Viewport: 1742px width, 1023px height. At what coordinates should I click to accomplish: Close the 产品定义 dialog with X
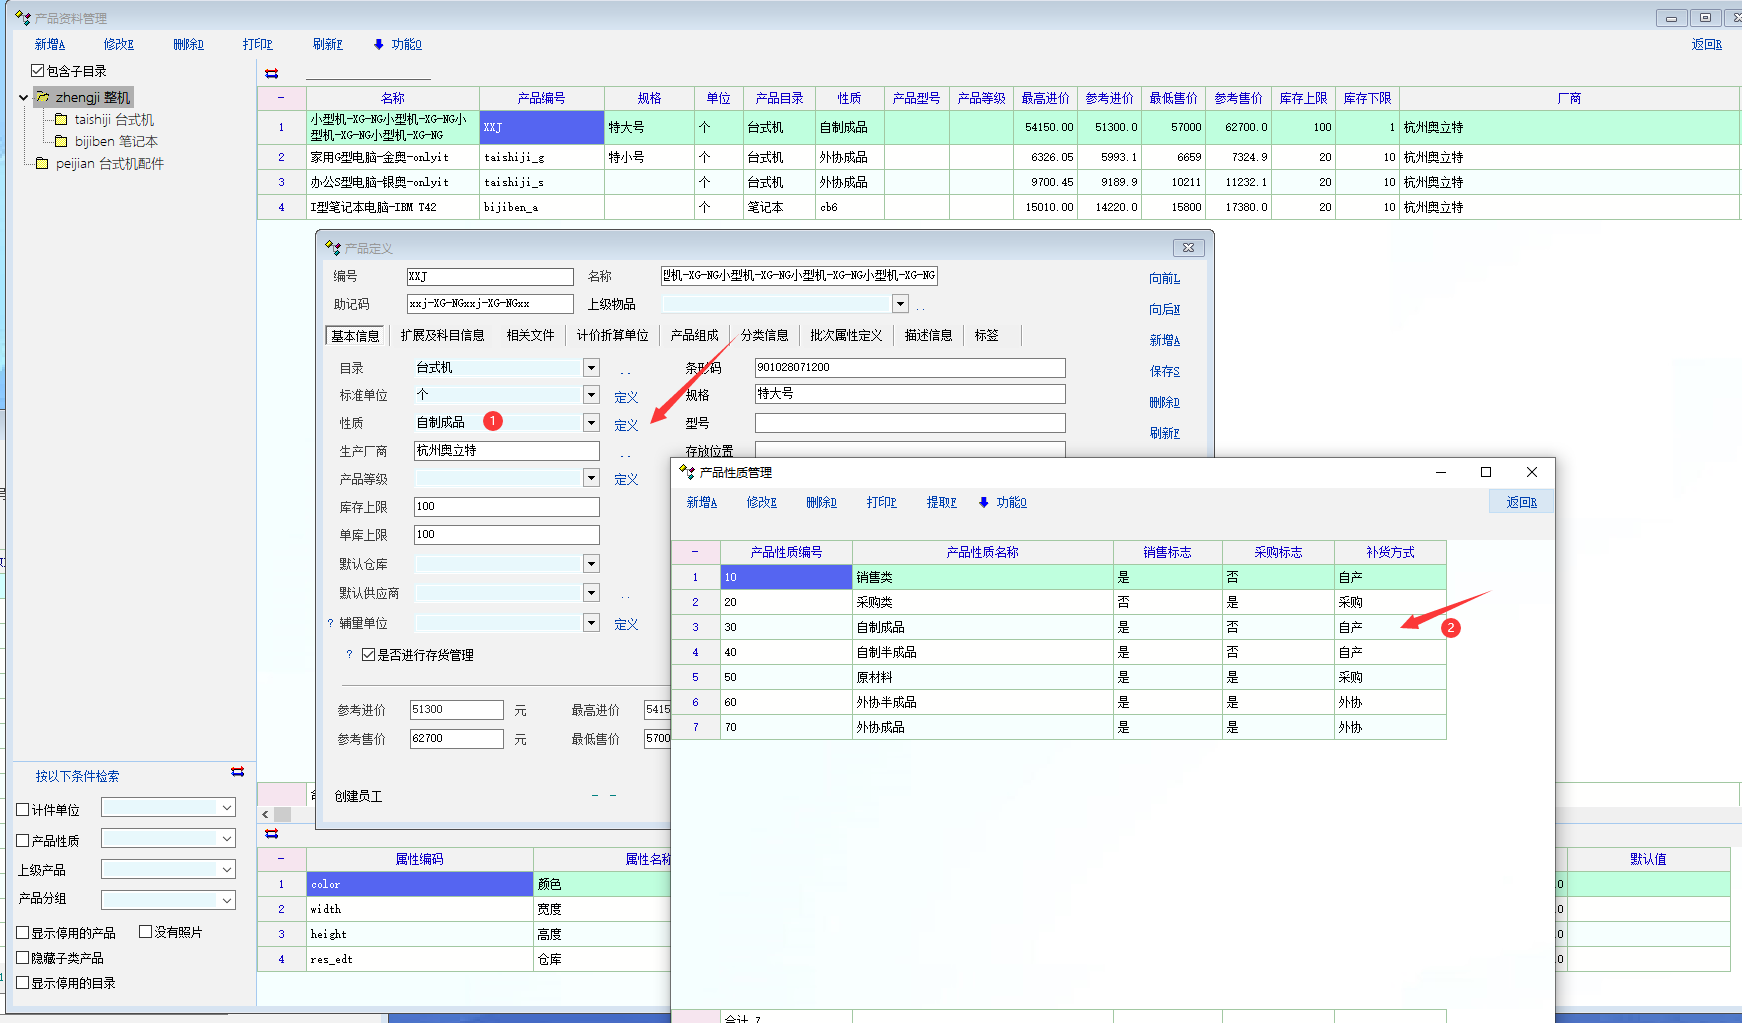coord(1188,248)
